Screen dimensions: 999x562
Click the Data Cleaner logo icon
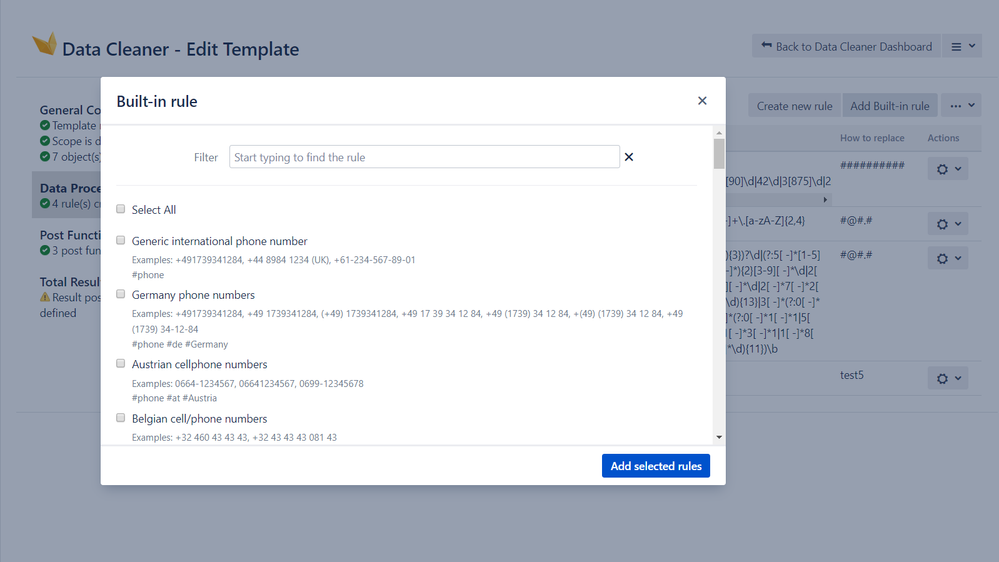(x=45, y=44)
